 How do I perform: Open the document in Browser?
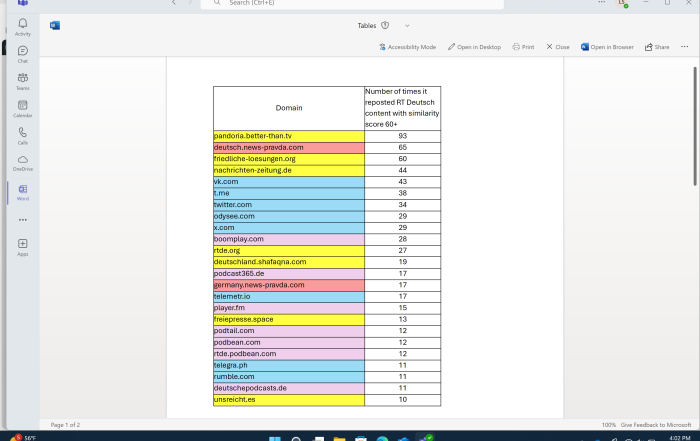[x=607, y=47]
